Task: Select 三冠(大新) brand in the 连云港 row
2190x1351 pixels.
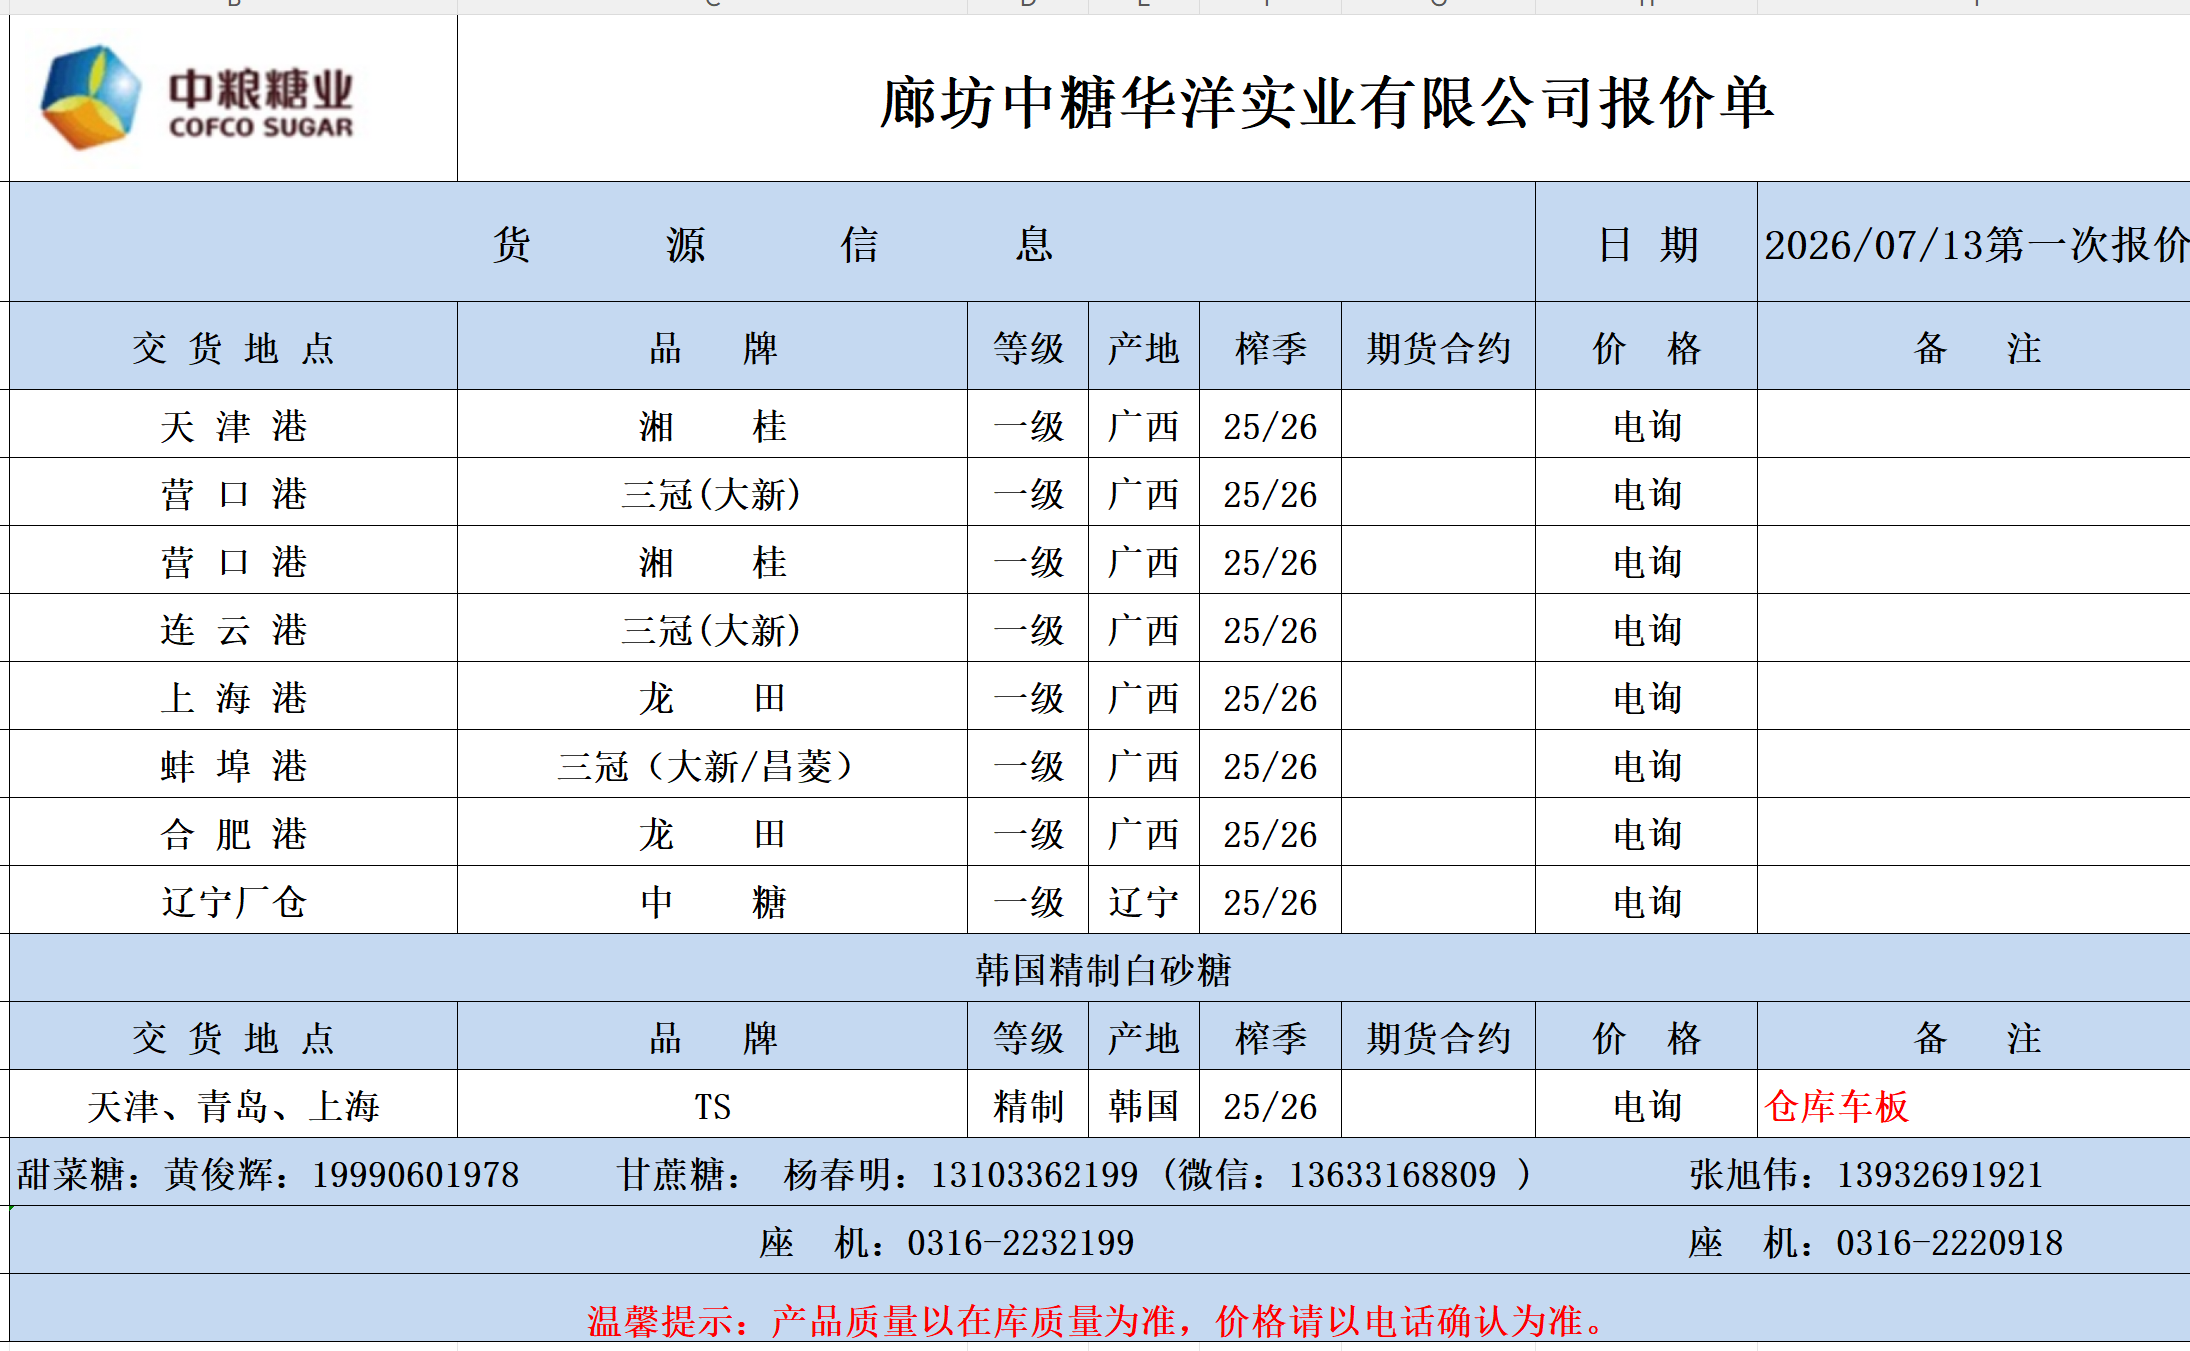Action: point(712,629)
